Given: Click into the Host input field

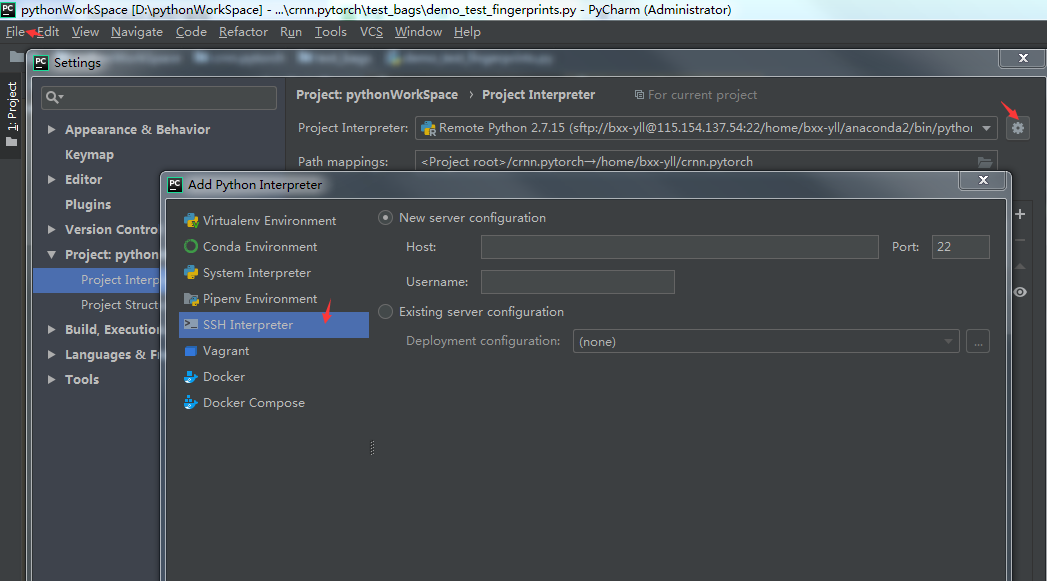Looking at the screenshot, I should click(x=680, y=246).
